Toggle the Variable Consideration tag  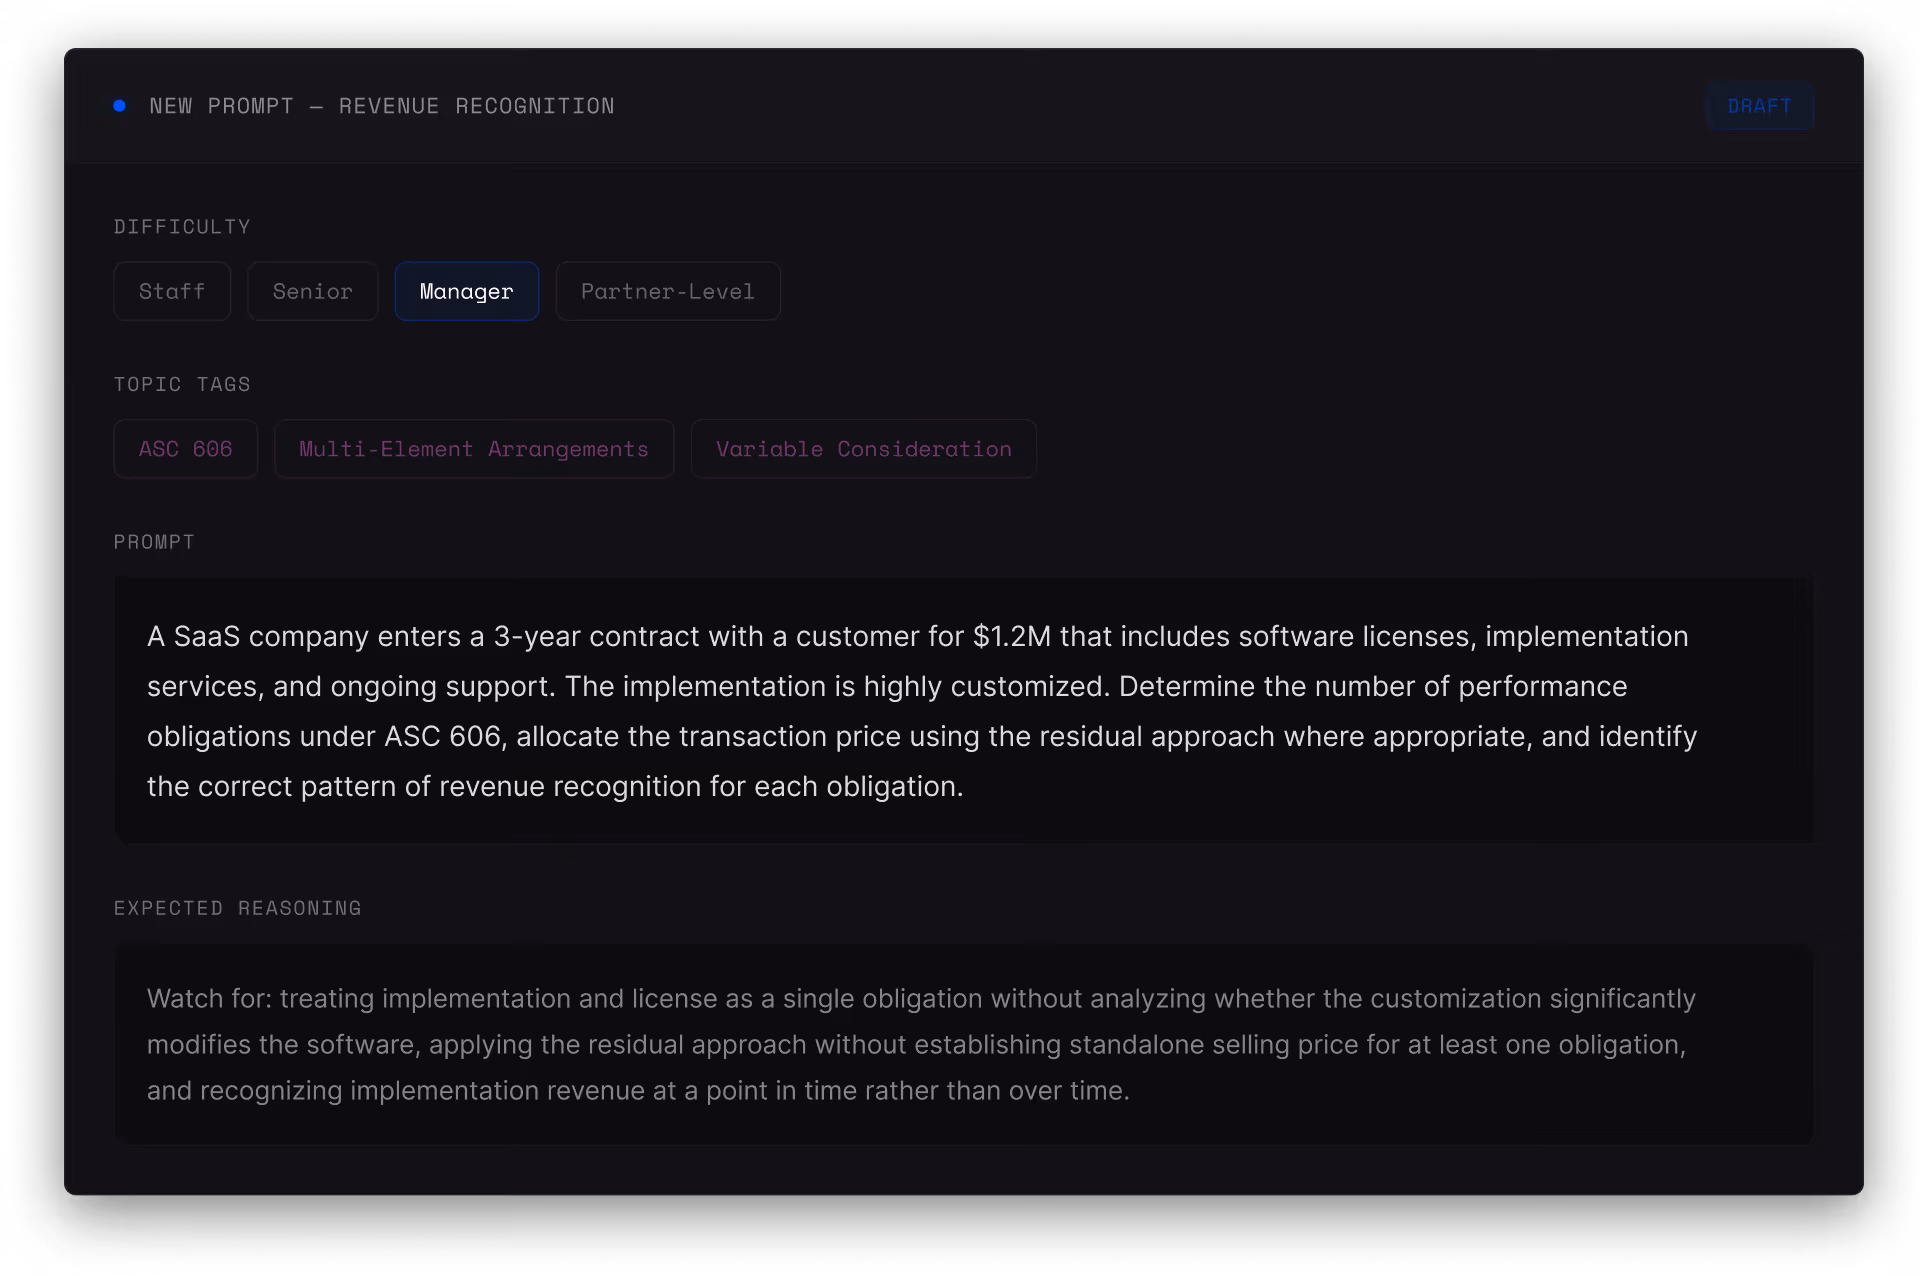tap(863, 449)
